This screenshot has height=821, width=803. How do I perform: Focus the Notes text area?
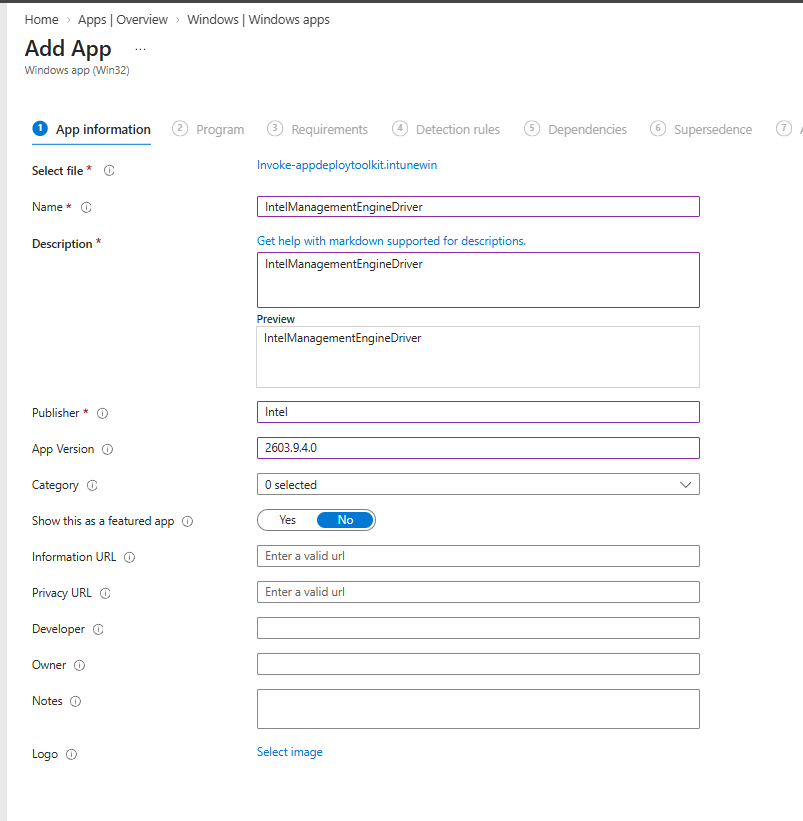click(478, 709)
